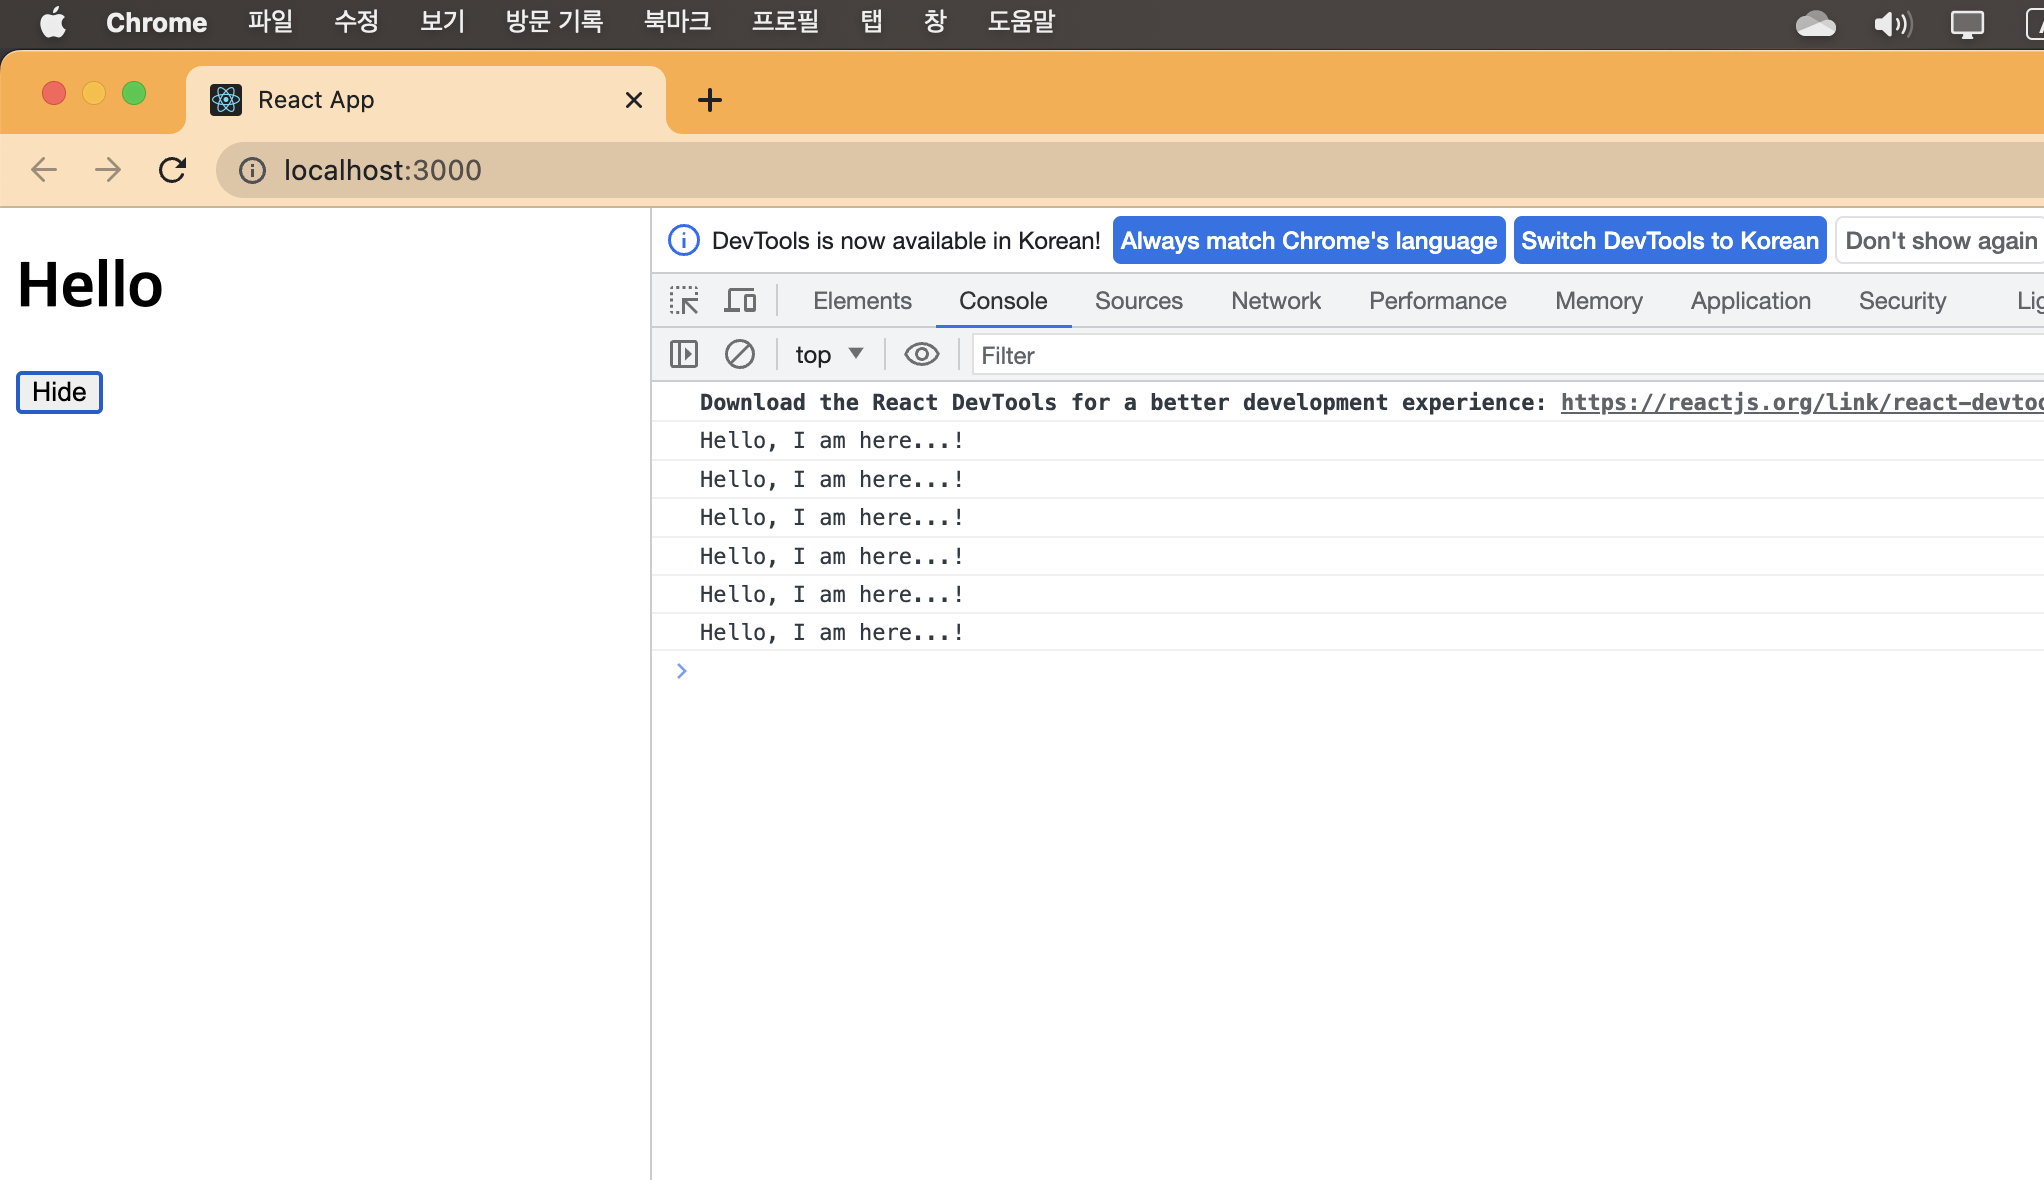
Task: Click the Hide button on the page
Action: click(59, 392)
